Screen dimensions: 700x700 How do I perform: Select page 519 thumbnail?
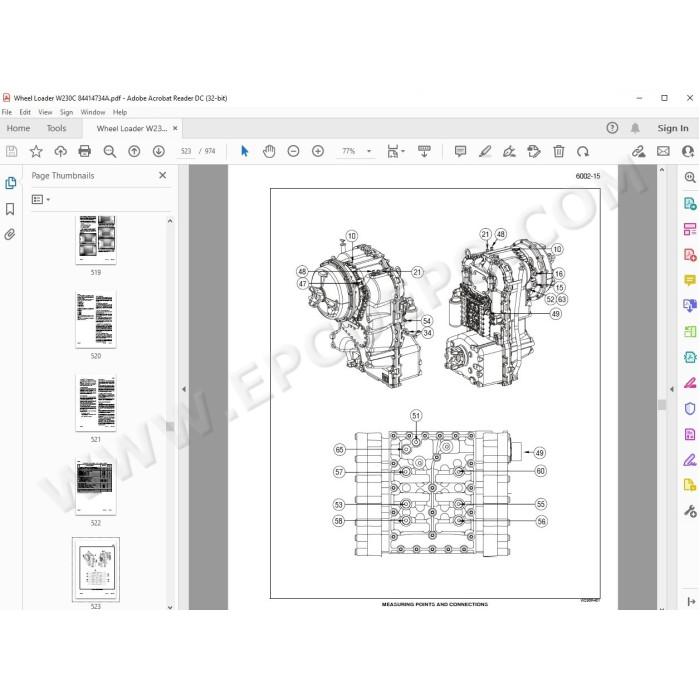[96, 240]
